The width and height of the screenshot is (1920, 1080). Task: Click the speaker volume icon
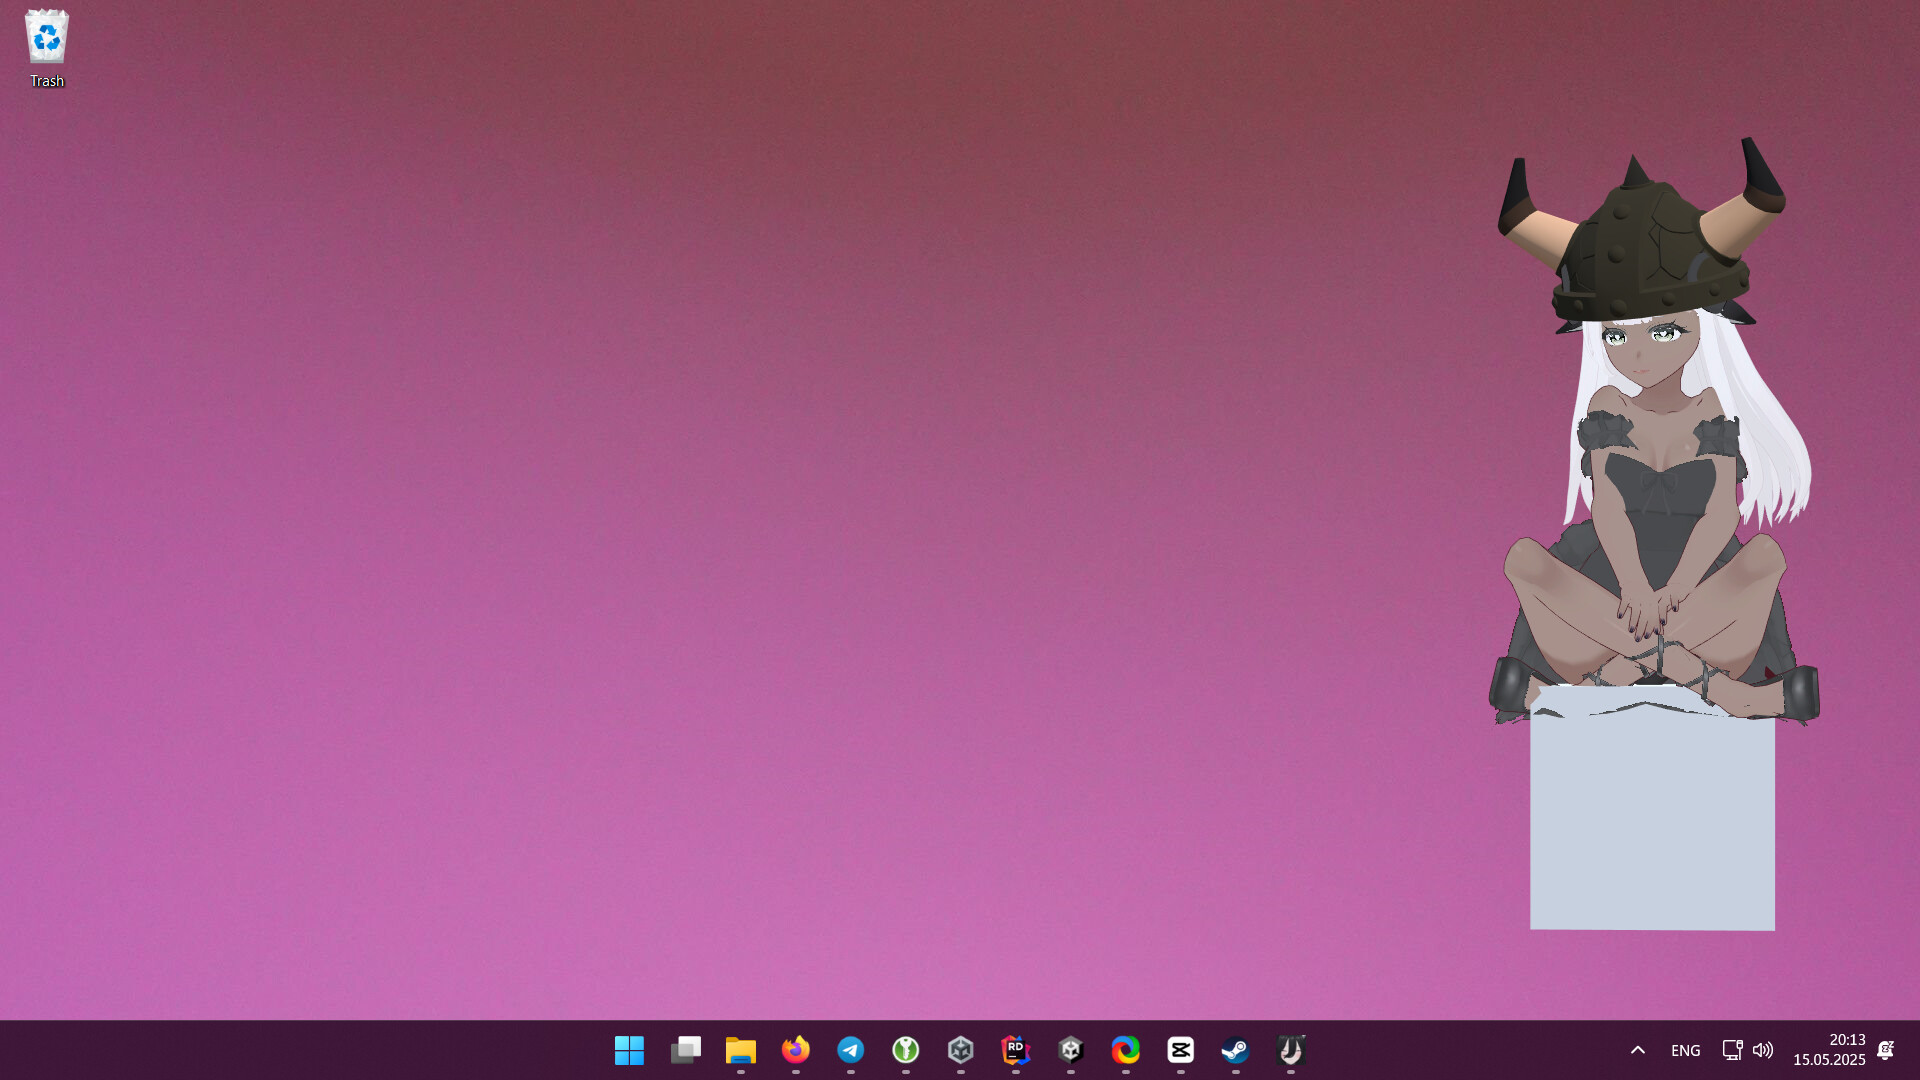(x=1763, y=1050)
